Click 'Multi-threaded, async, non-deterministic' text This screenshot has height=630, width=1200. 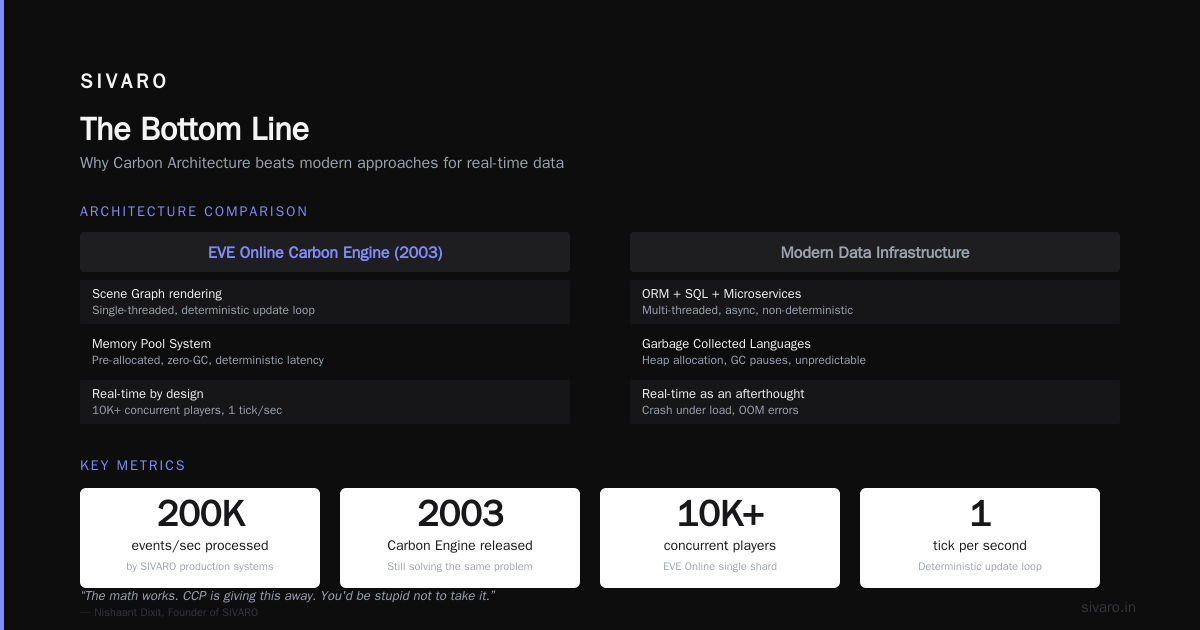click(748, 310)
